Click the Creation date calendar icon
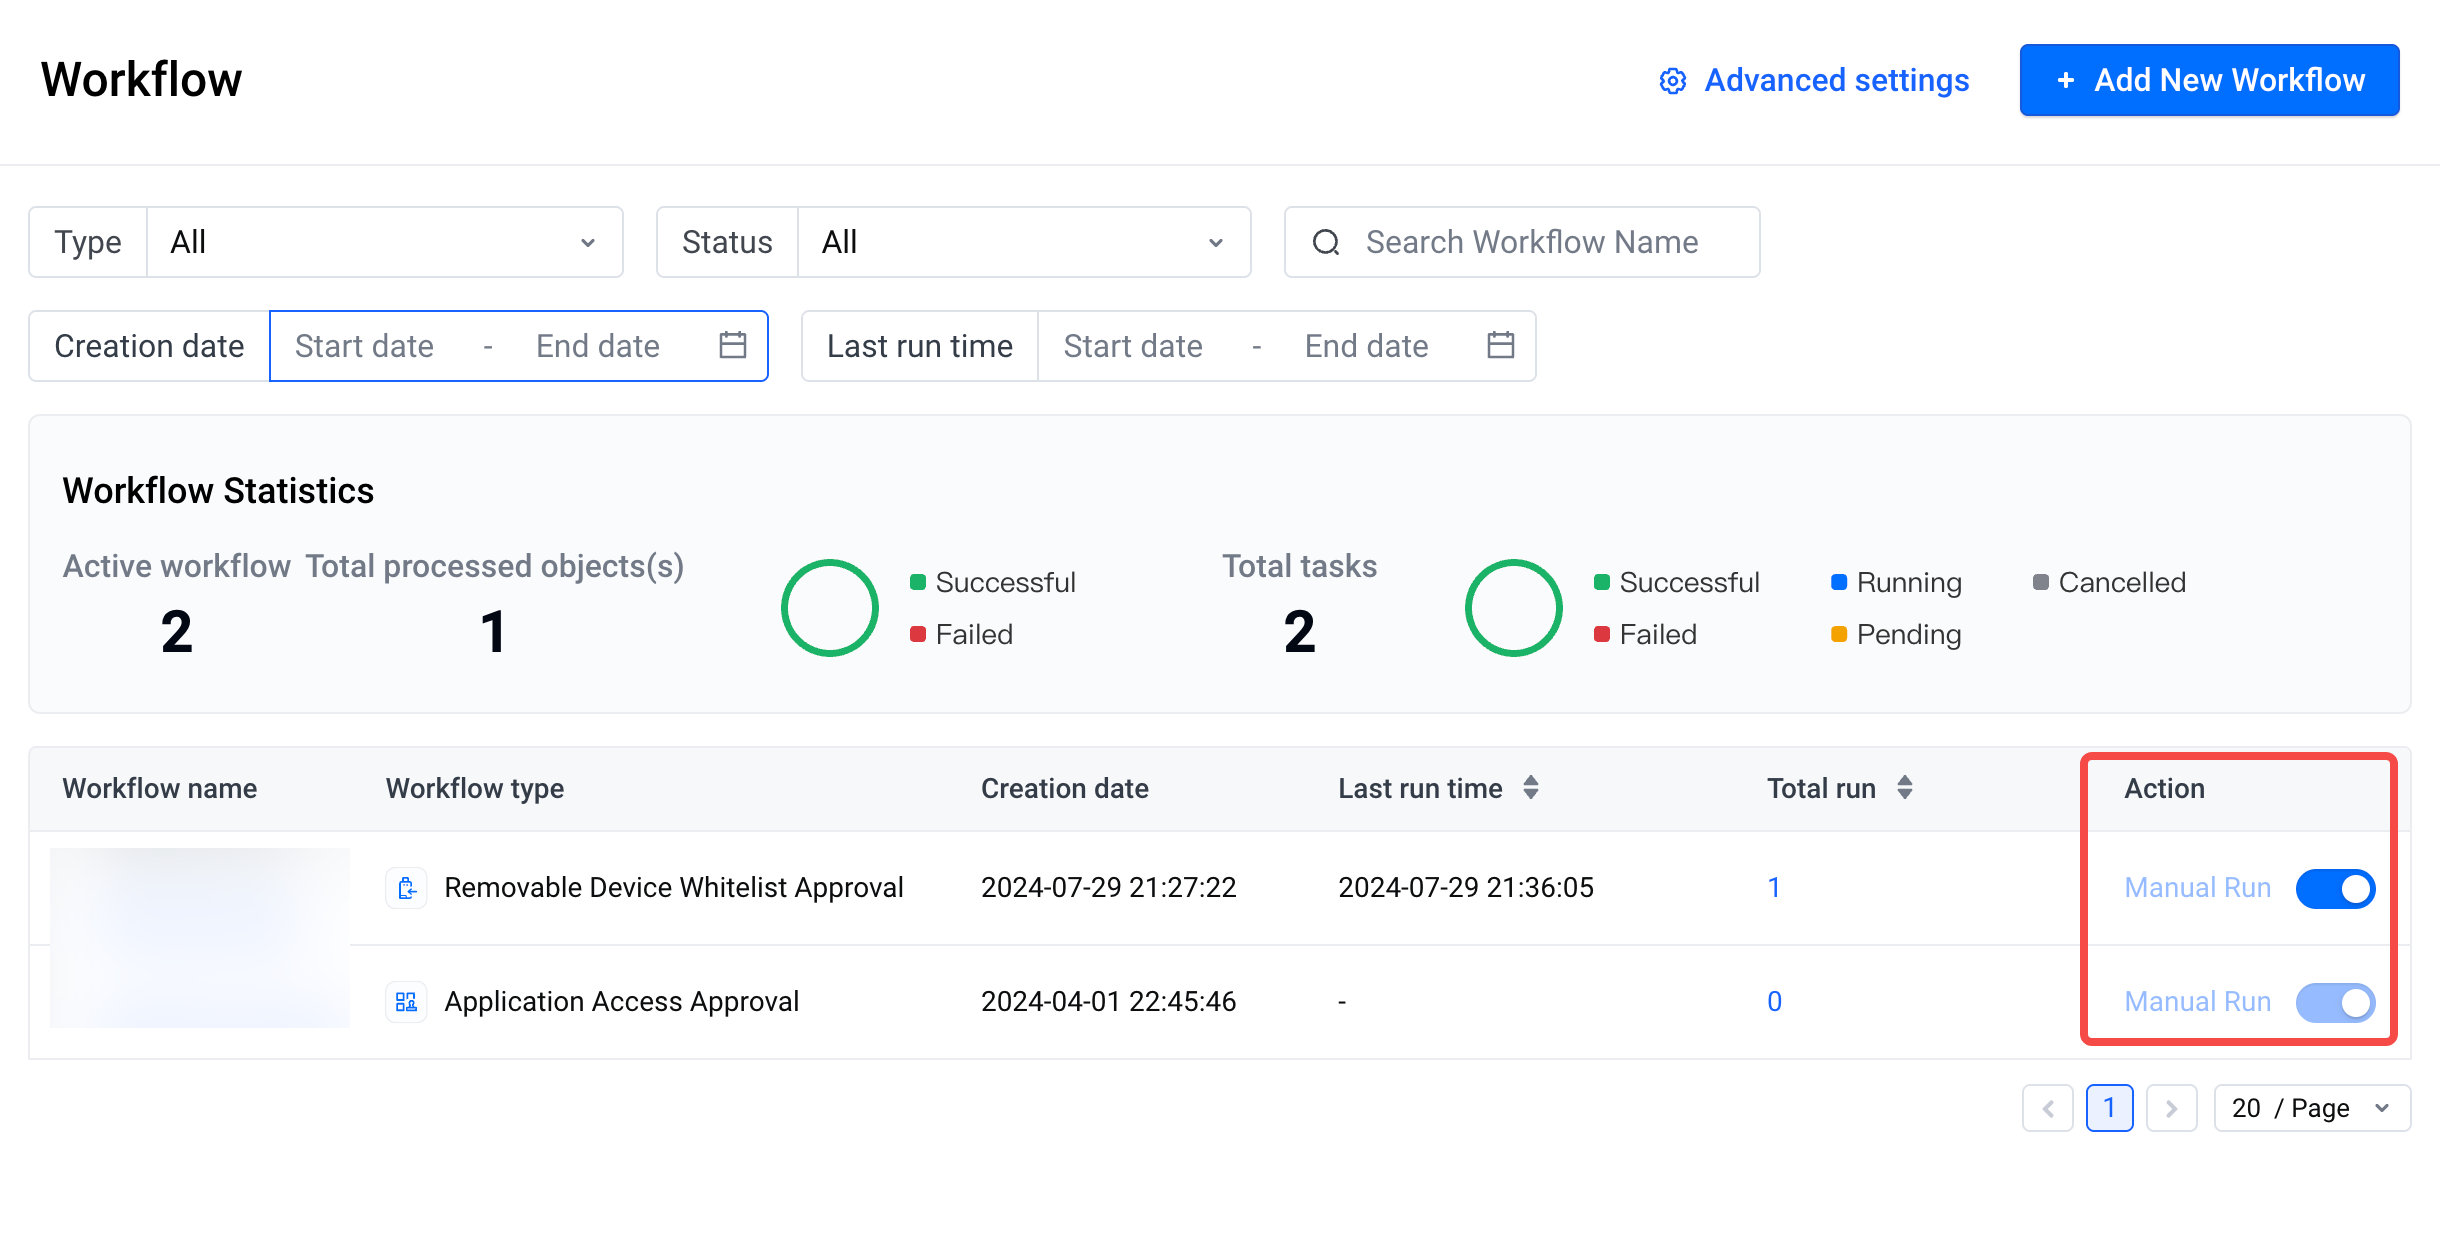 (x=733, y=345)
